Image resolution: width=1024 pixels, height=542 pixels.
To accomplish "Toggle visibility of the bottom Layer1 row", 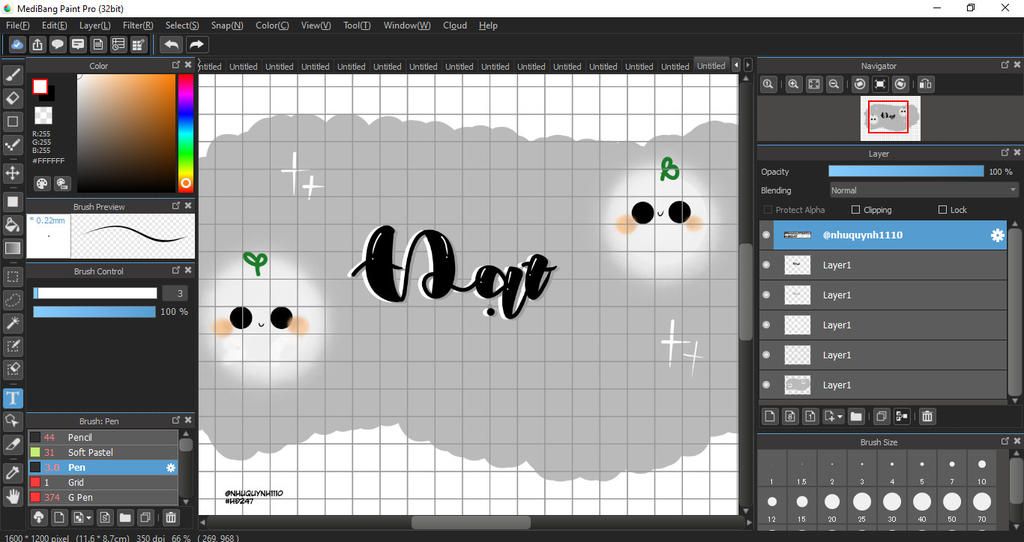I will coord(767,385).
